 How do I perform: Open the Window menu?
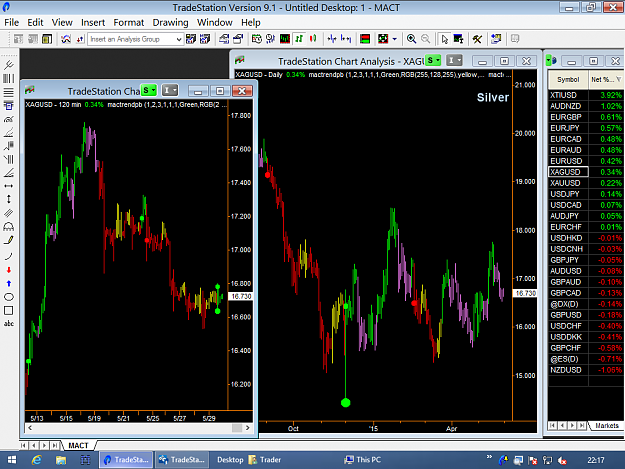(x=214, y=22)
